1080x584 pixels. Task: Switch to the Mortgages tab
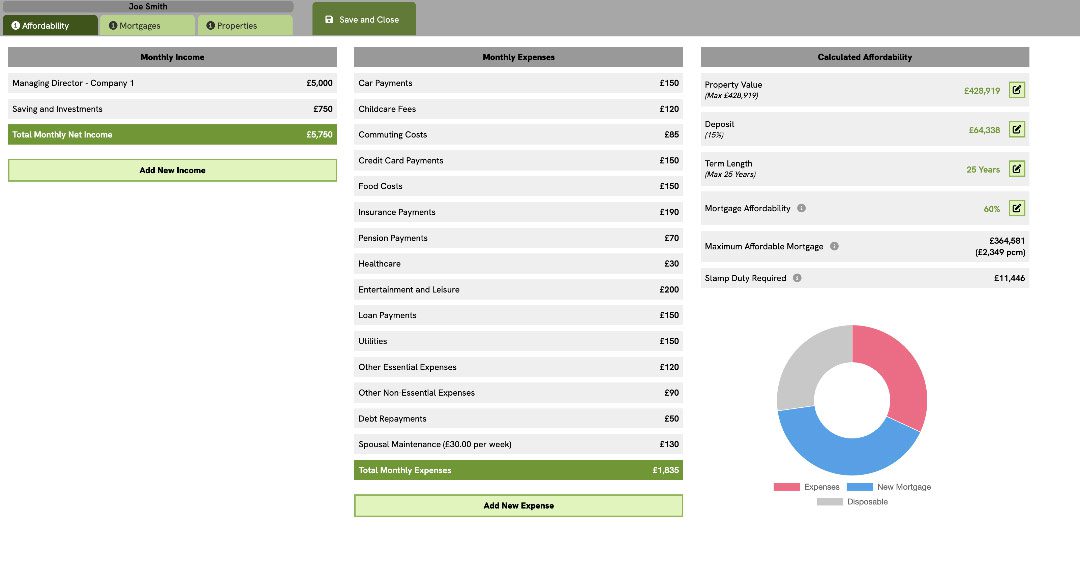(x=145, y=25)
